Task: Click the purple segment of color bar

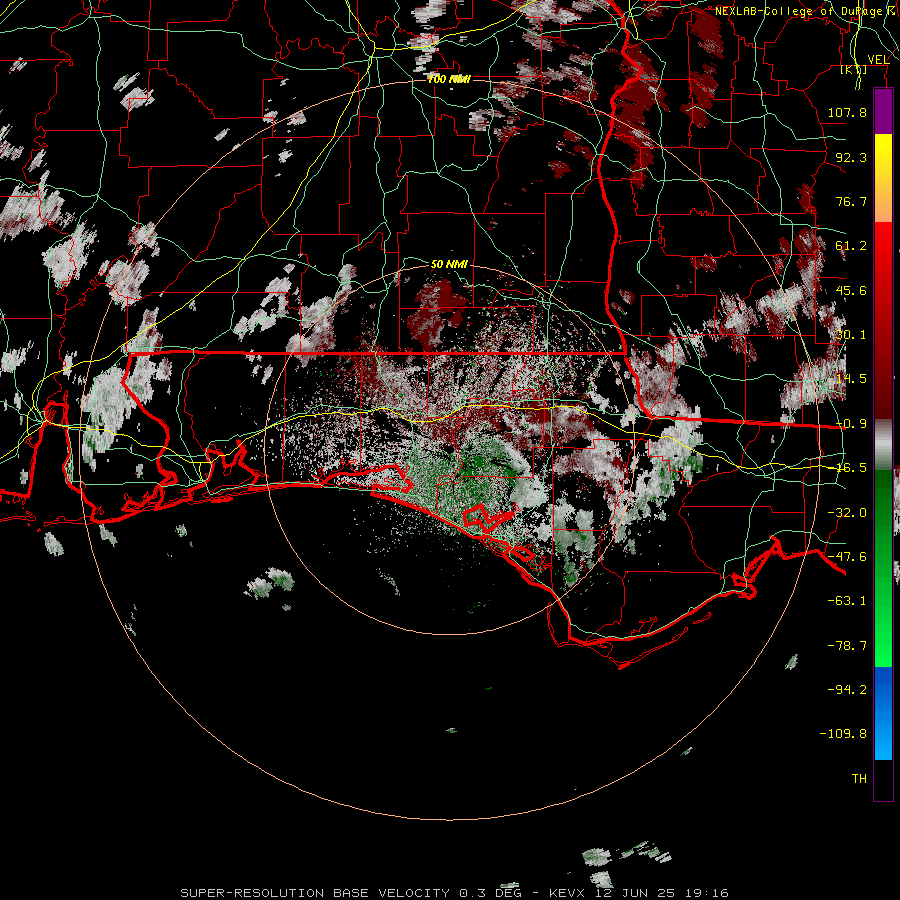Action: (x=883, y=112)
